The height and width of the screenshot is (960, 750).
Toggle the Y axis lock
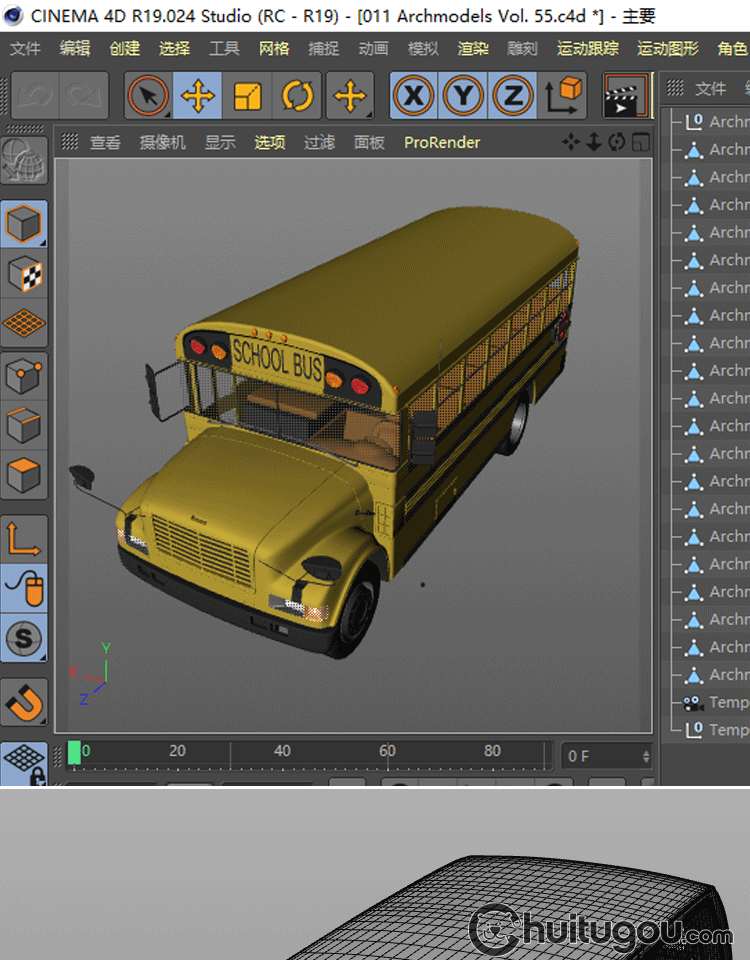tap(463, 96)
